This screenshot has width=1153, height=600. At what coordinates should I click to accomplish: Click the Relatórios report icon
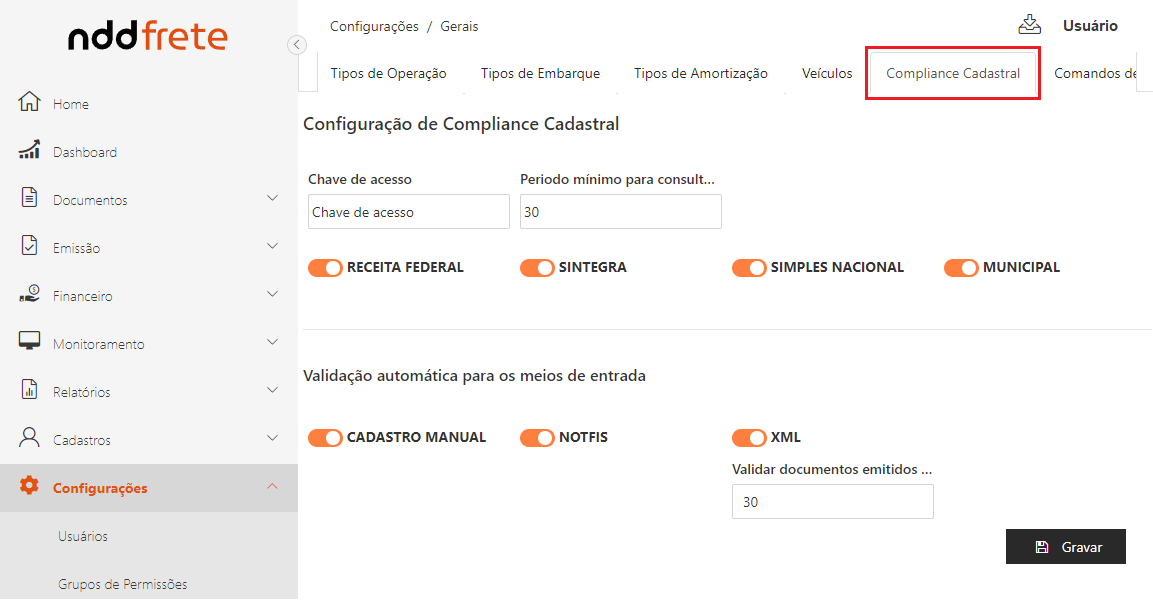point(30,390)
